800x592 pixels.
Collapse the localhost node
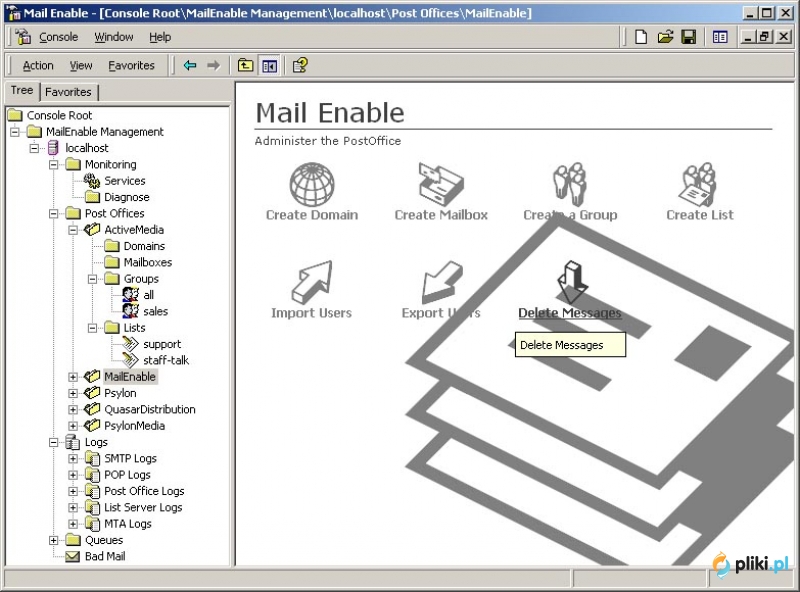pyautogui.click(x=34, y=148)
